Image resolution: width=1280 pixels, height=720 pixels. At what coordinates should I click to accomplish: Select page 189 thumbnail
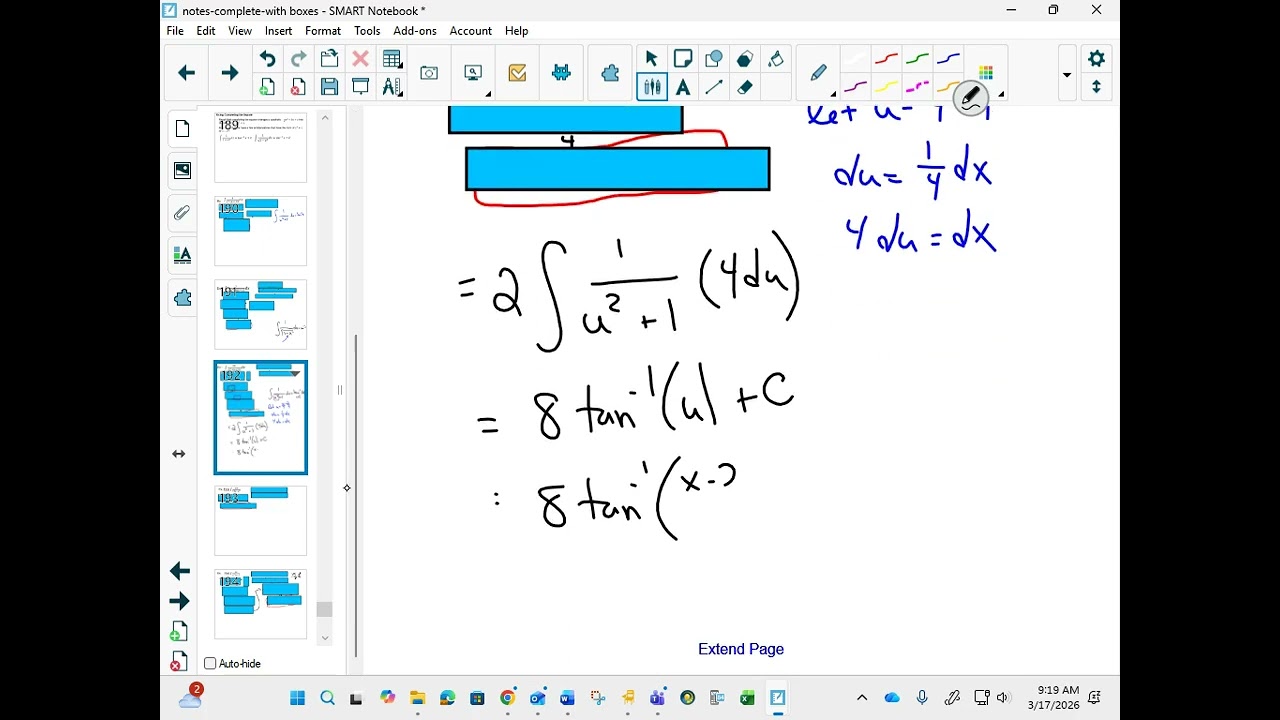[261, 148]
